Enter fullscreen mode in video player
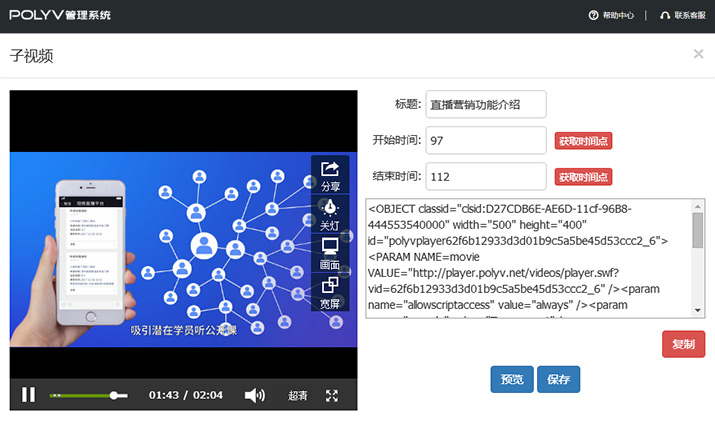The height and width of the screenshot is (445, 715). 333,395
